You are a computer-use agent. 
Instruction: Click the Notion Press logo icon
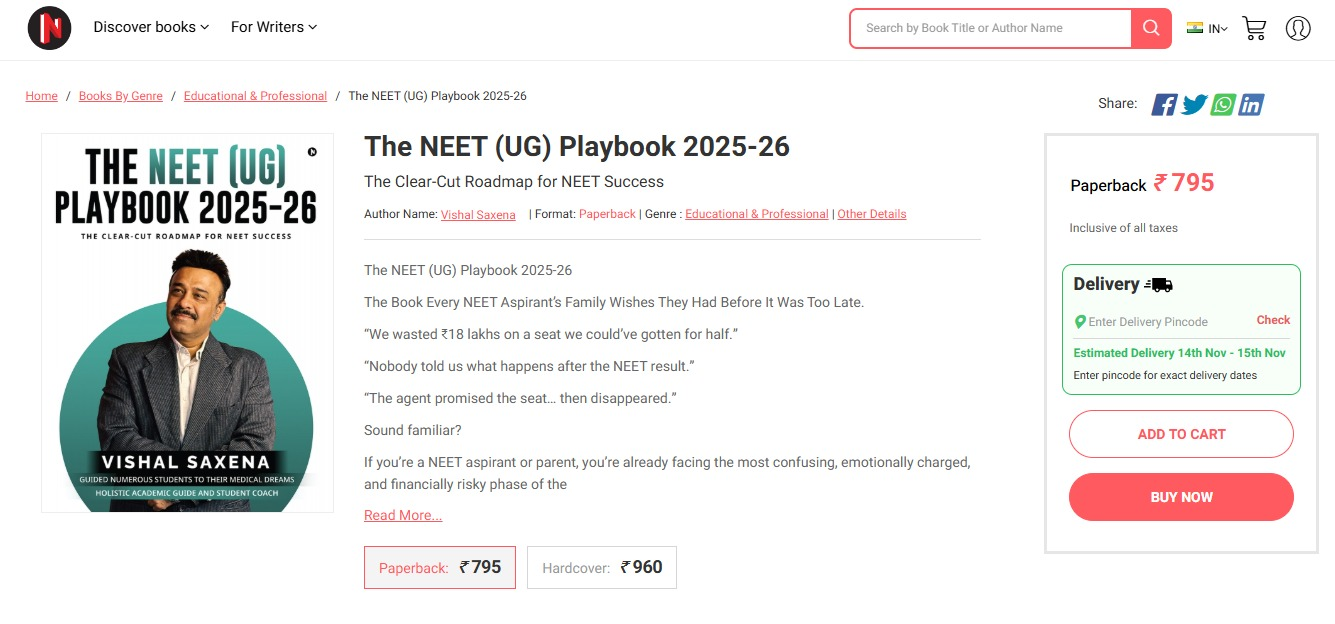pyautogui.click(x=49, y=28)
